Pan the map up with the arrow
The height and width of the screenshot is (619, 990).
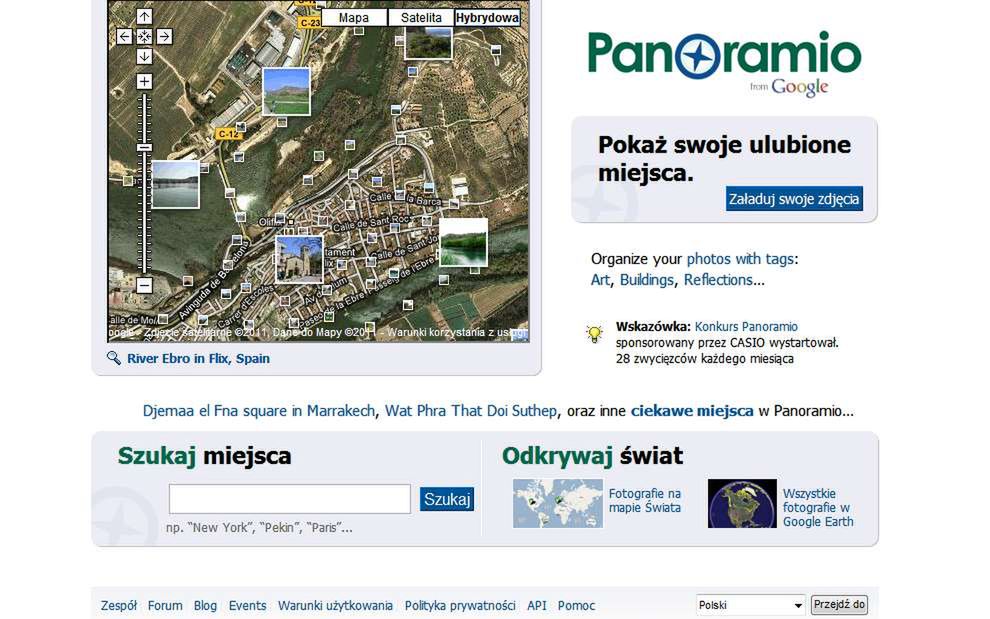[x=144, y=16]
